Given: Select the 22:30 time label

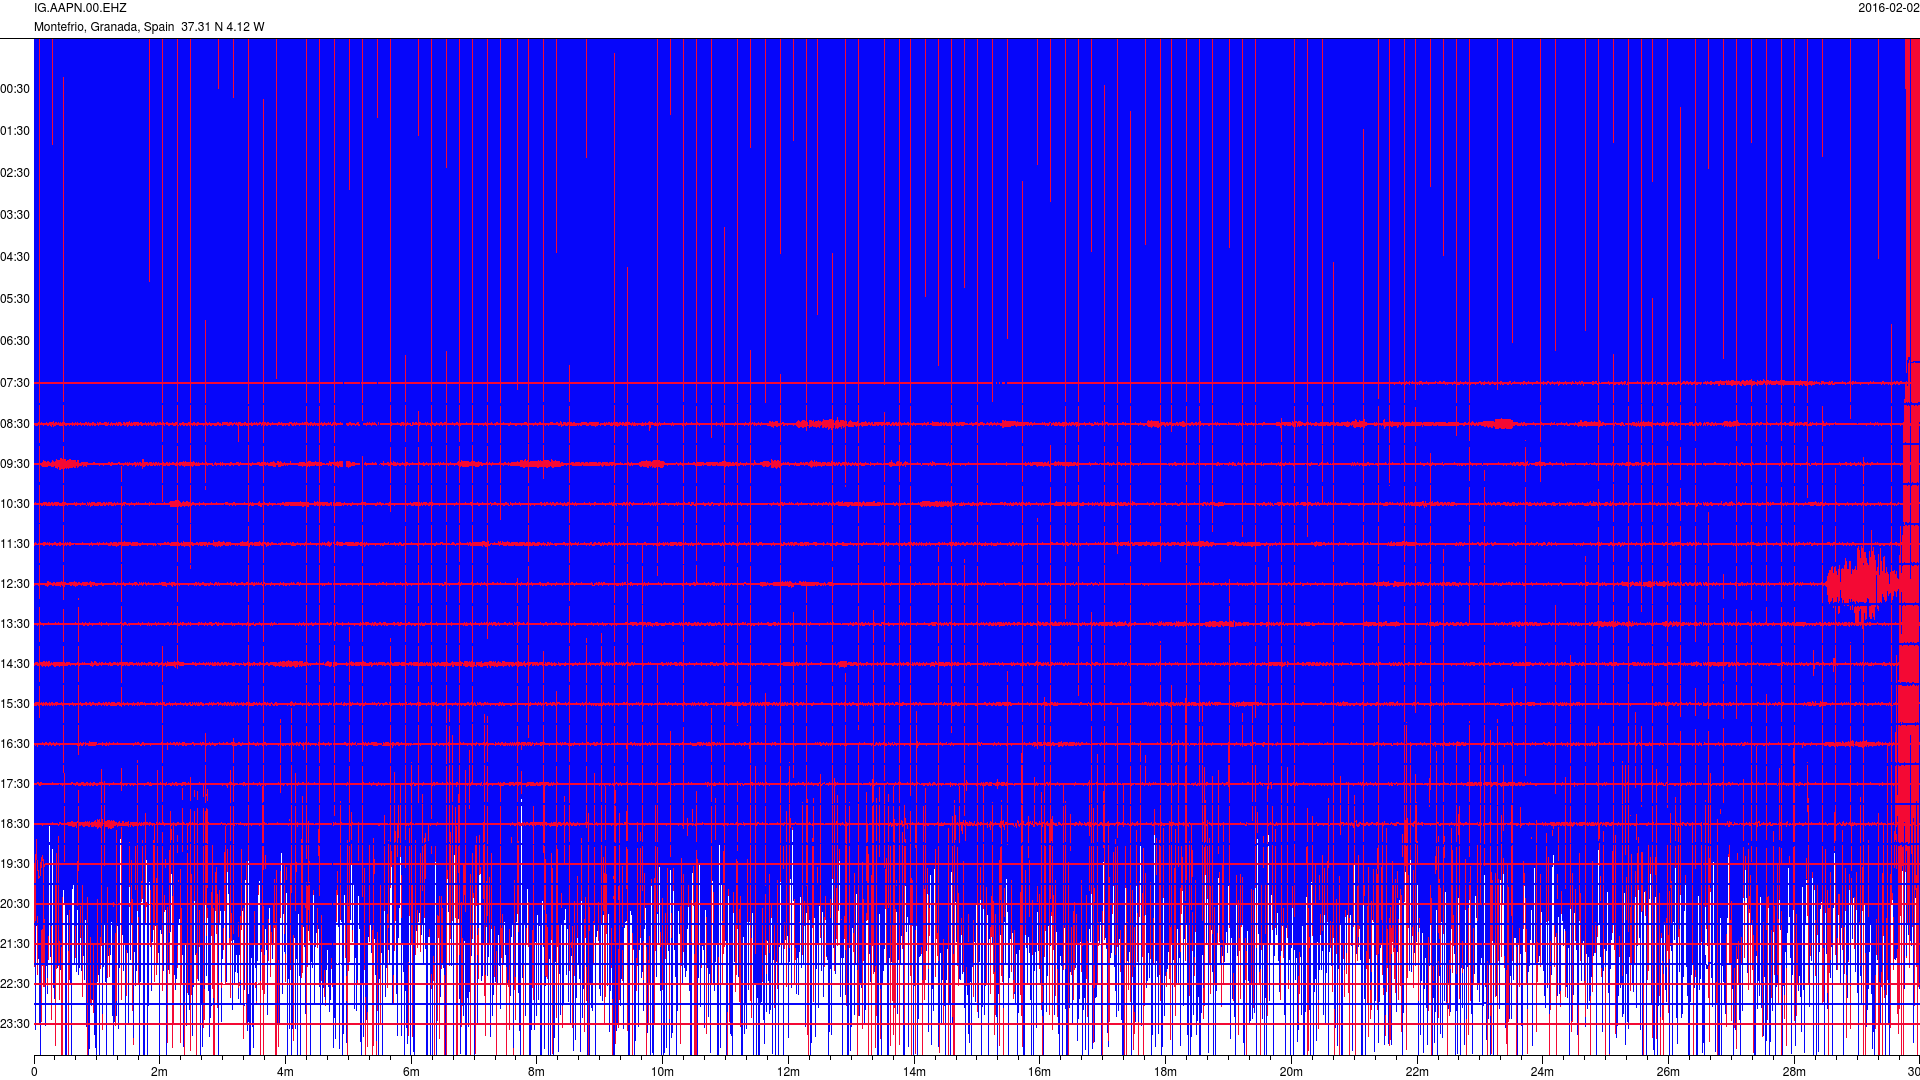Looking at the screenshot, I should [x=15, y=984].
